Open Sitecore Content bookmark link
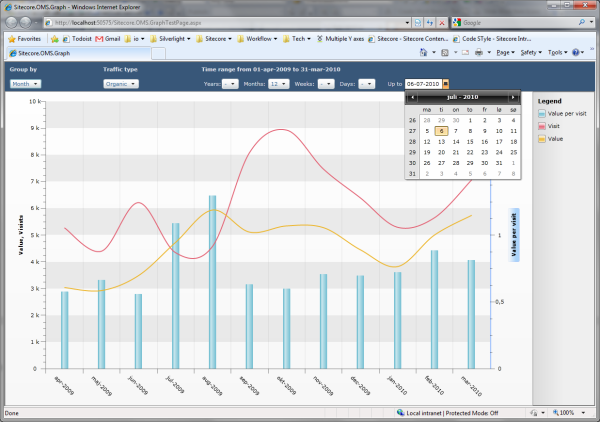The width and height of the screenshot is (600, 422). tap(408, 39)
